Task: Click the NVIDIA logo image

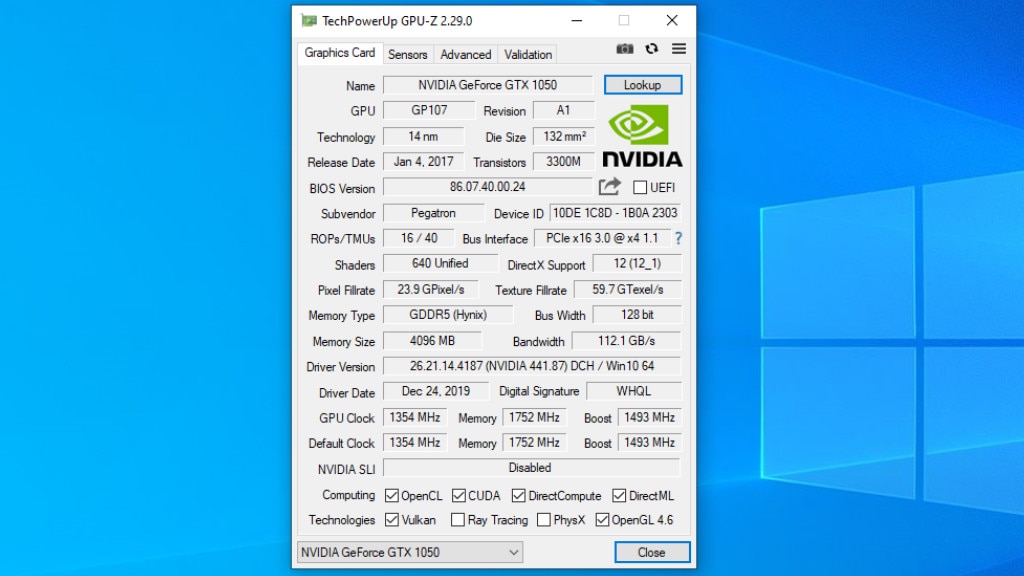Action: (x=642, y=137)
